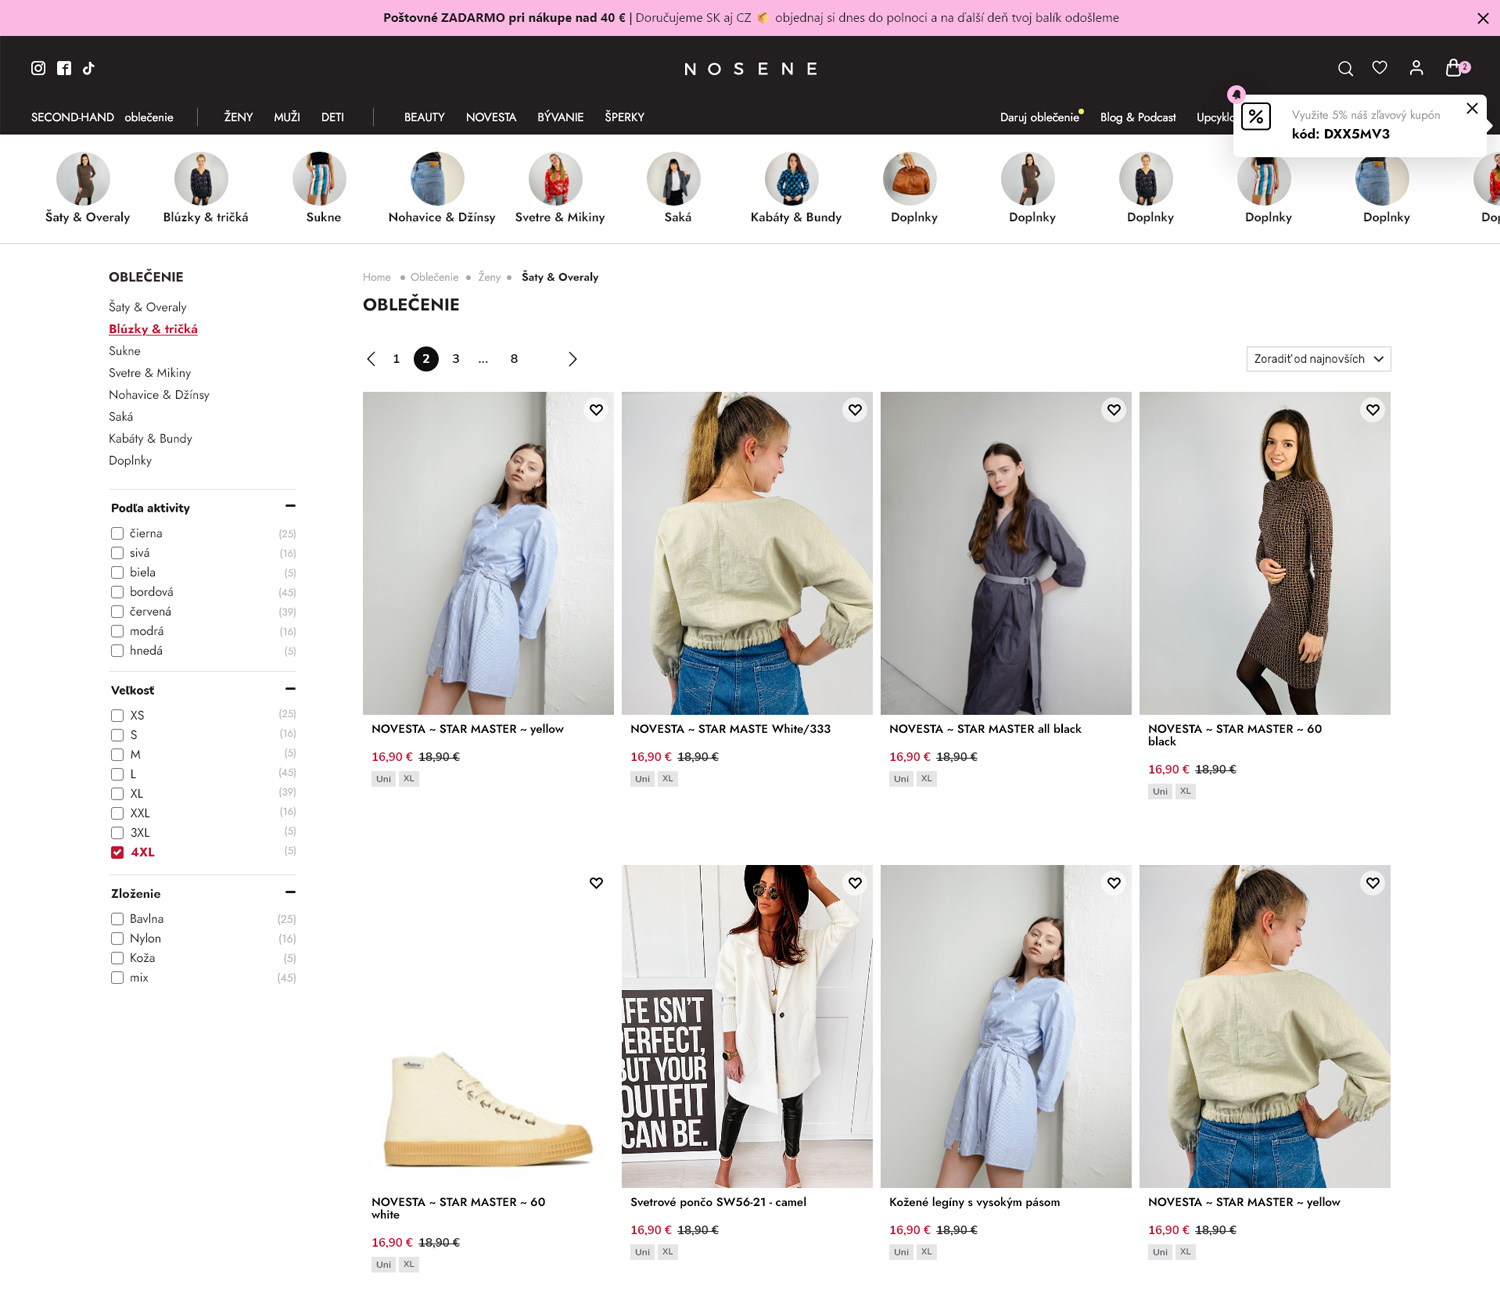Favorite Kožené legíny s vysokým pásom product
Screen dimensions: 1500x1294
[1114, 883]
